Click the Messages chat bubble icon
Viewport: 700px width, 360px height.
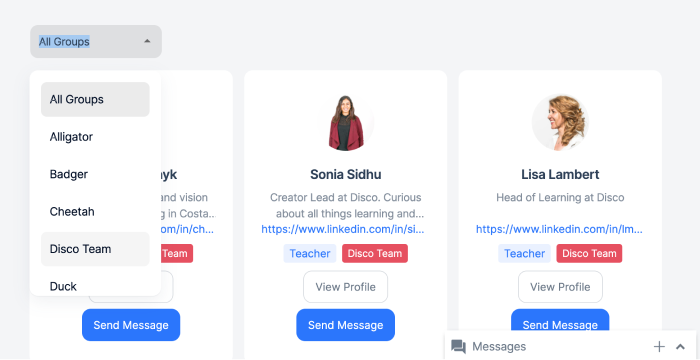click(458, 347)
